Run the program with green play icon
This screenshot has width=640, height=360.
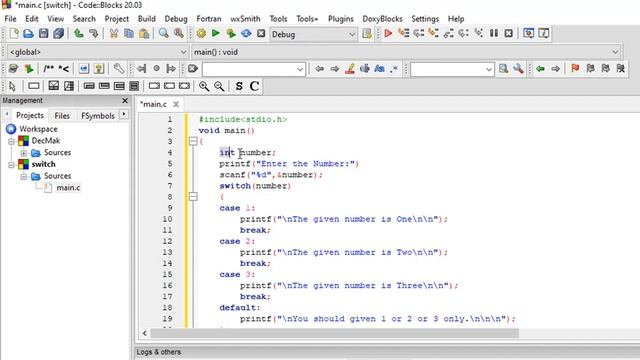point(216,33)
